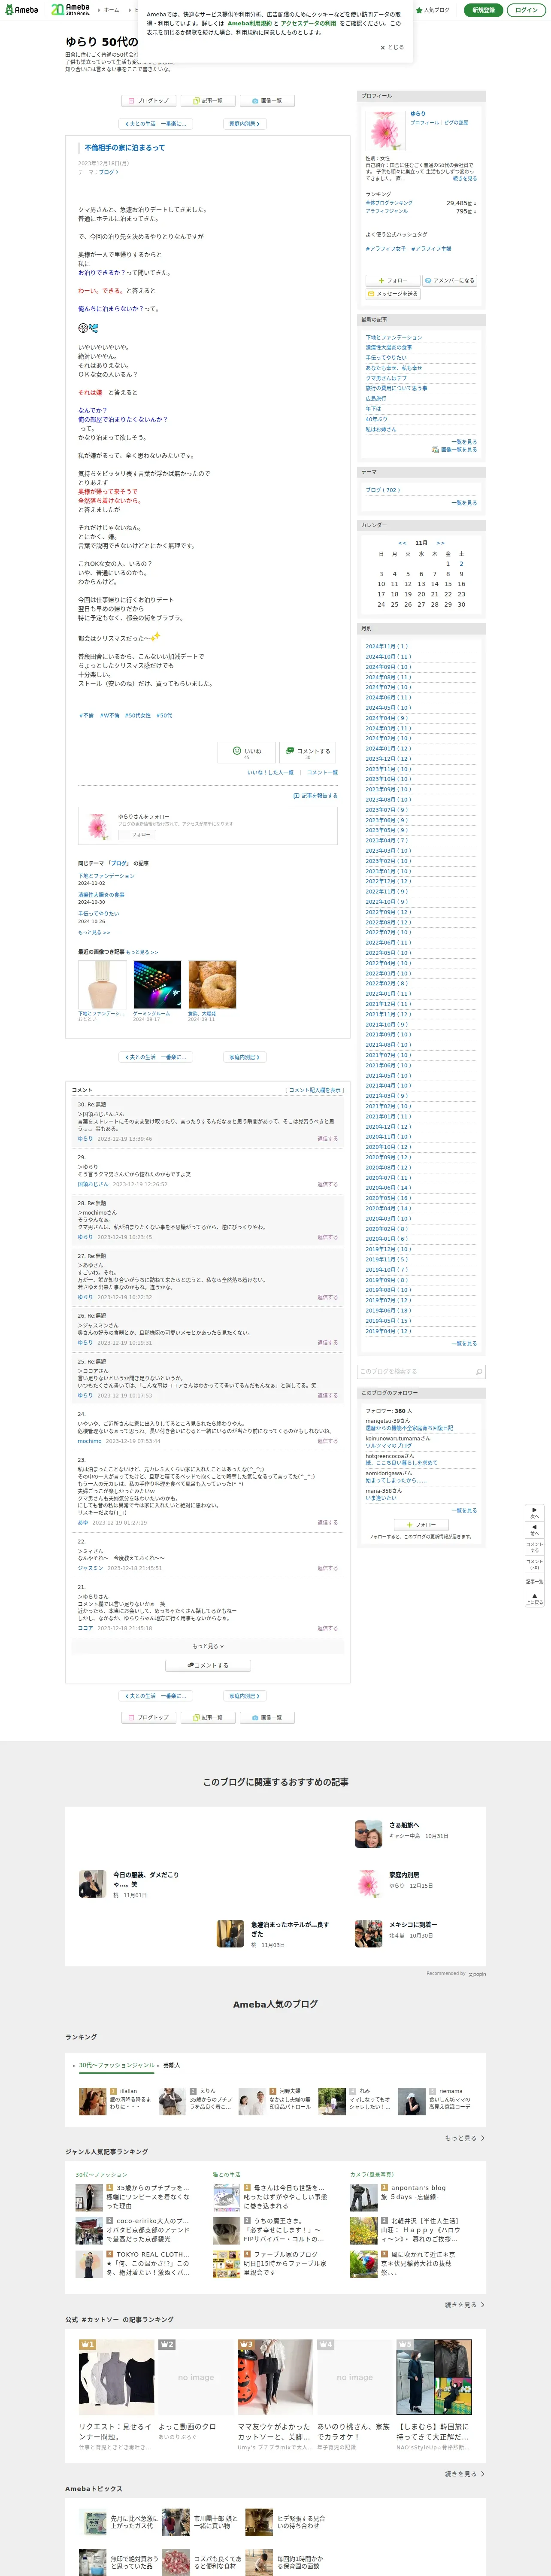This screenshot has height=2576, width=551.
Task: Open the ゲーミングルーム keyboard thumbnail
Action: (x=157, y=984)
